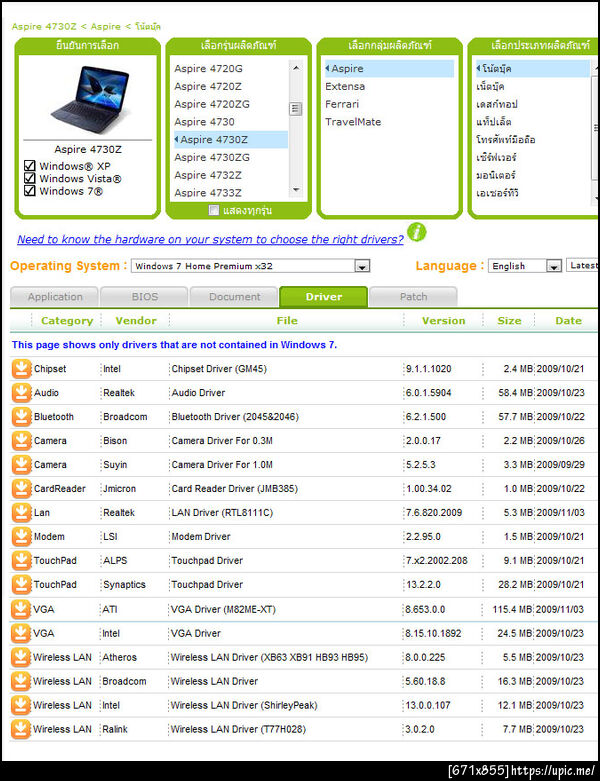Open the Language dropdown set to English
Image resolution: width=600 pixels, height=781 pixels.
tap(525, 266)
